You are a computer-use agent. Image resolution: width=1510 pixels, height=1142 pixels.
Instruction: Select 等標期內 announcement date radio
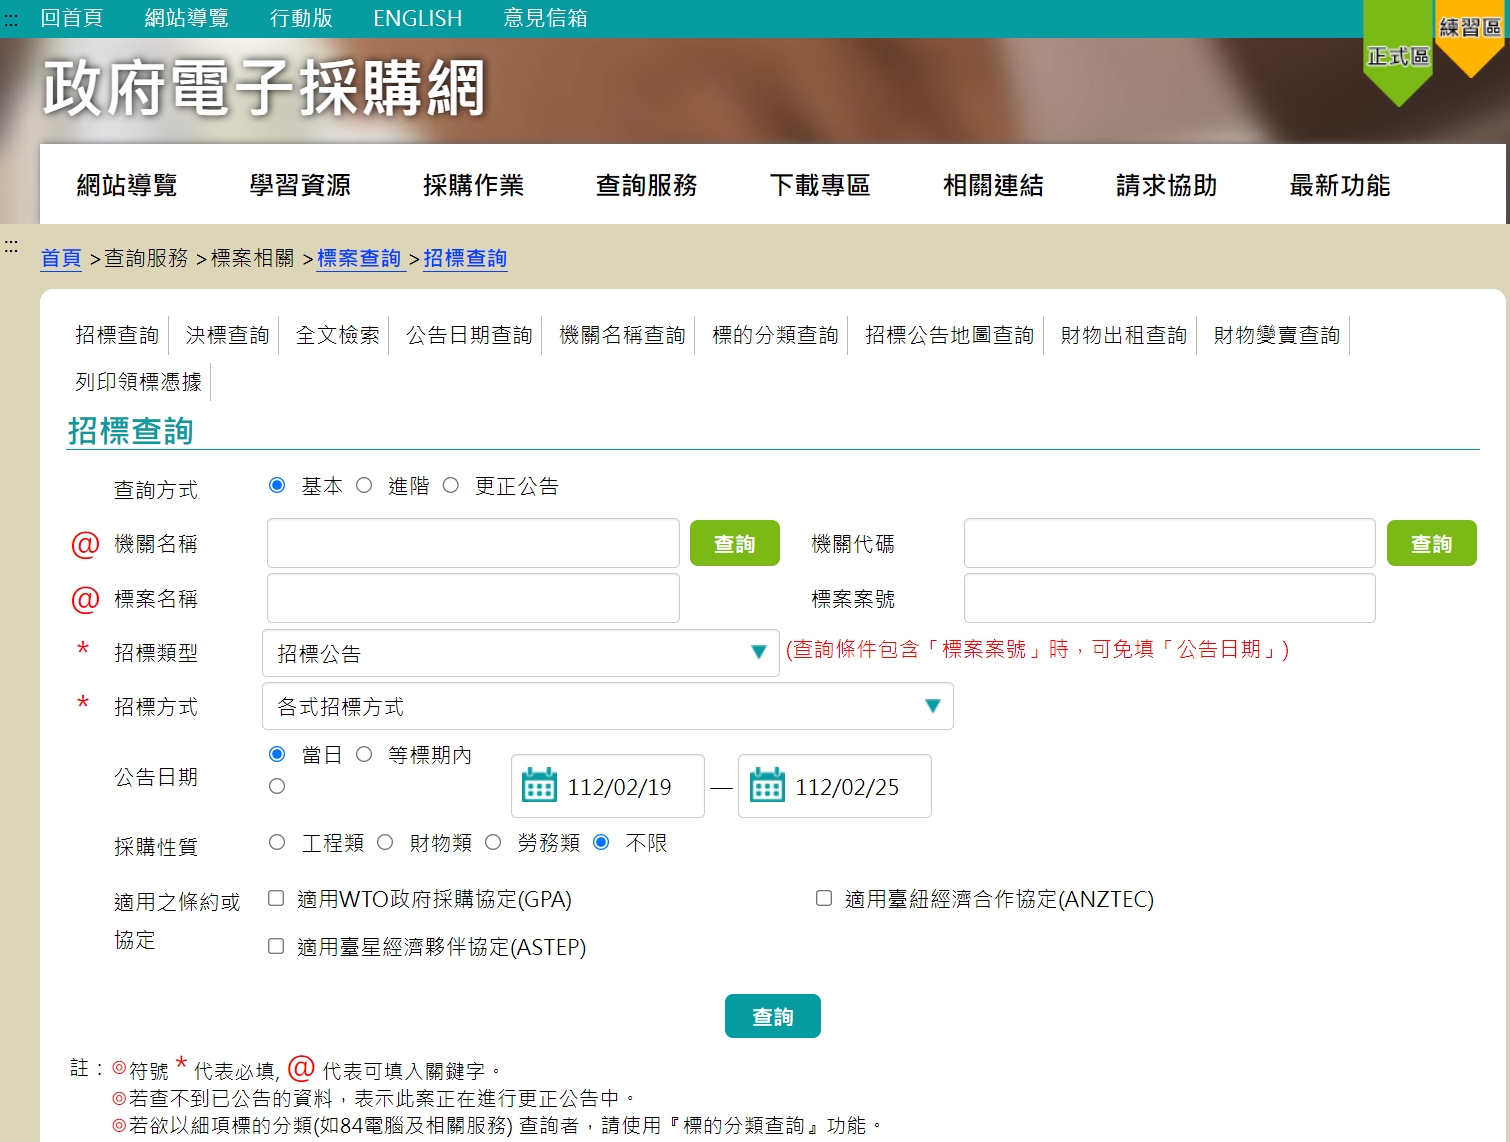[364, 754]
